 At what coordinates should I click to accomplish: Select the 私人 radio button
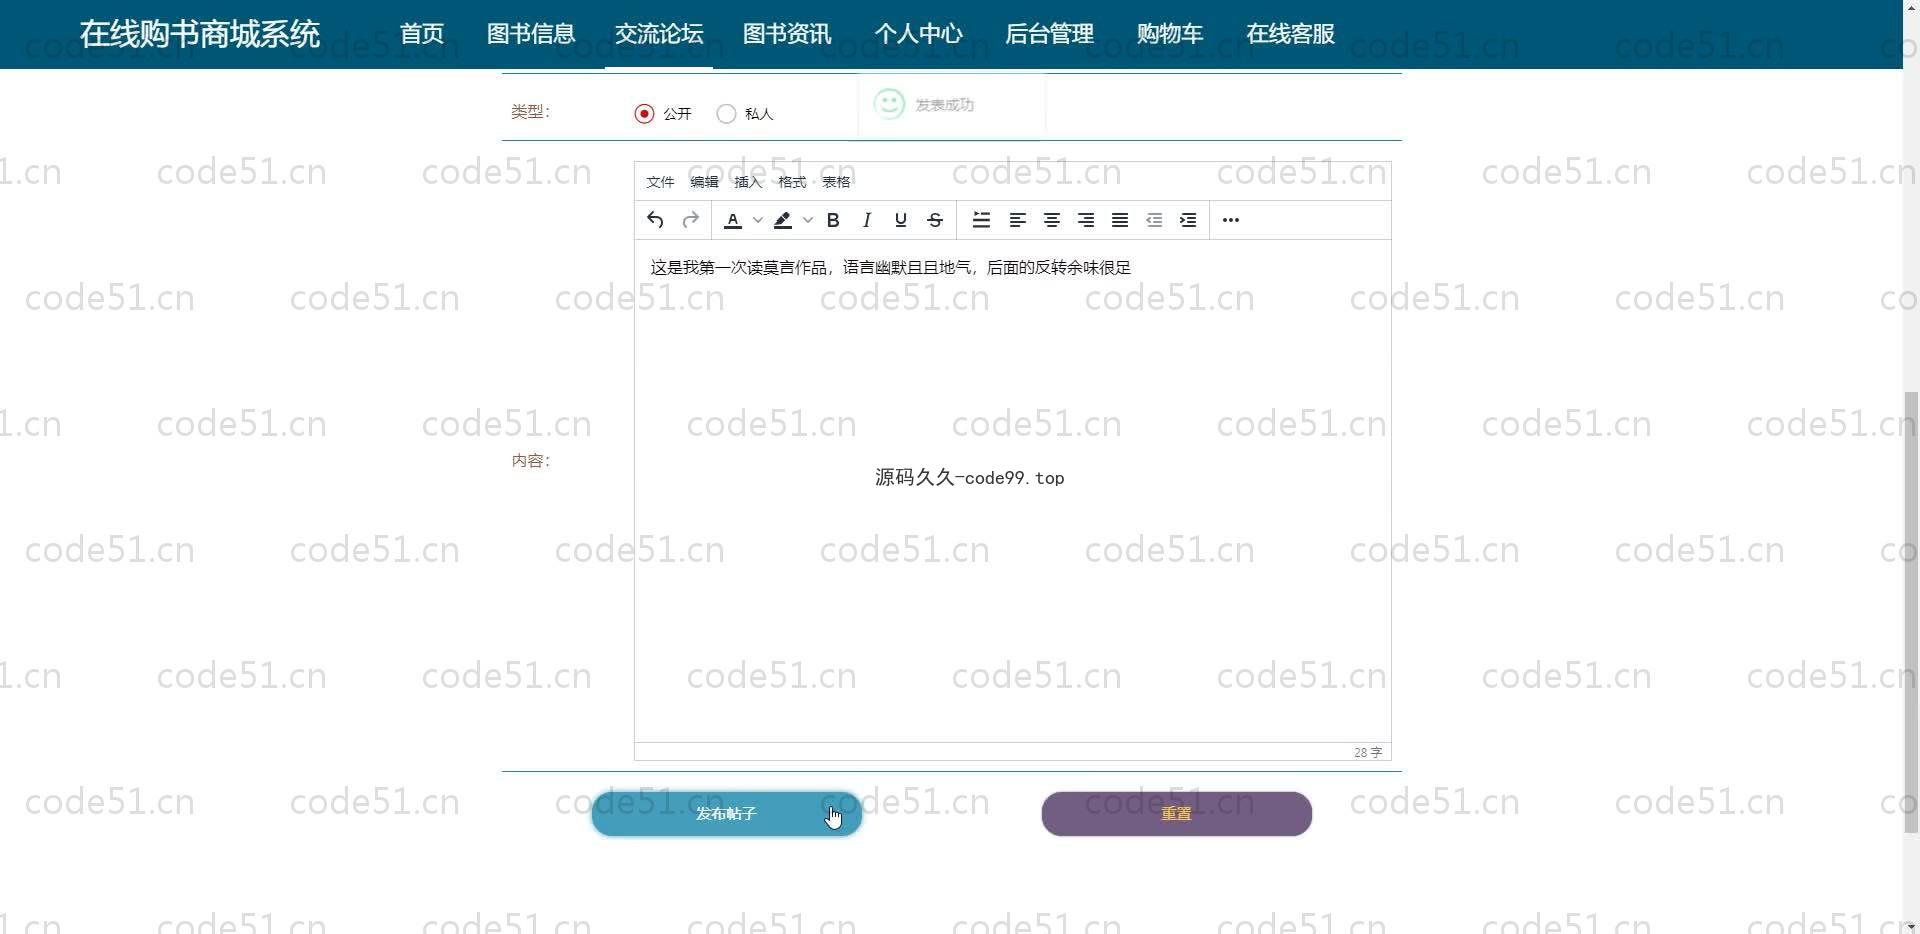coord(727,114)
